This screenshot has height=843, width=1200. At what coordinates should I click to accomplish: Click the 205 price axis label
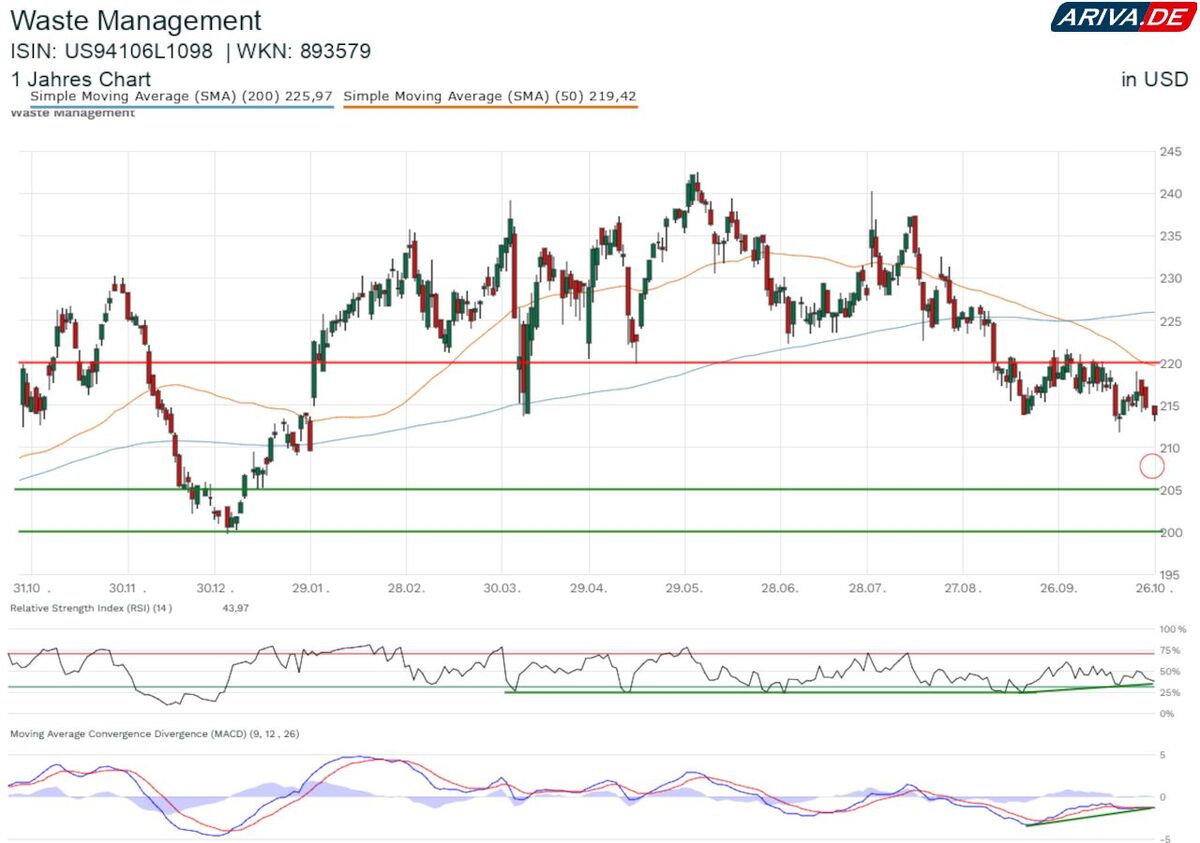point(1172,490)
